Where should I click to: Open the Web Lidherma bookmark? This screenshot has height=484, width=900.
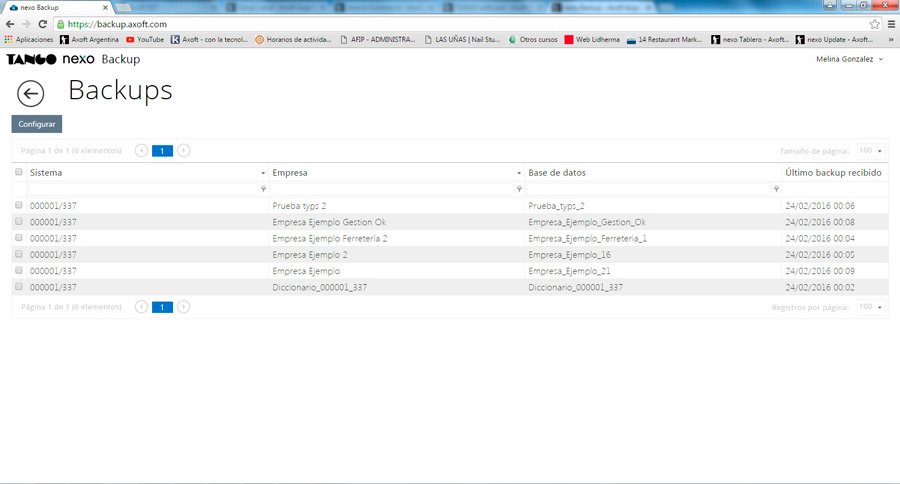[x=592, y=40]
